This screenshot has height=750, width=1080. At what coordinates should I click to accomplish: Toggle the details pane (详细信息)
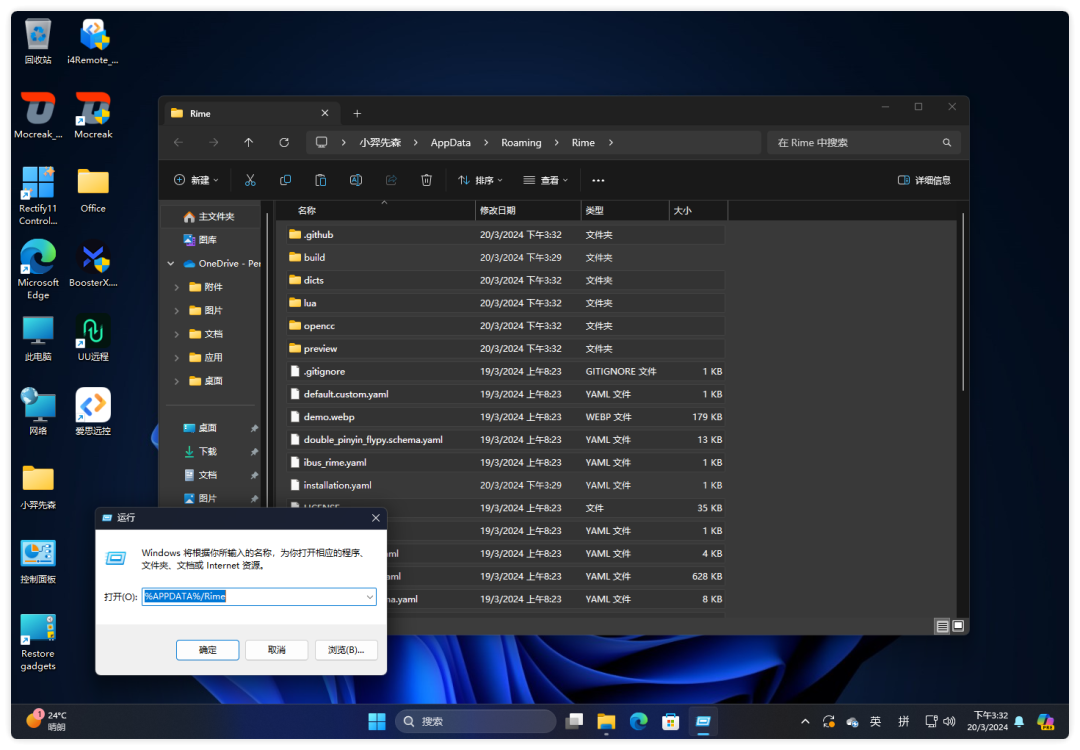(x=924, y=180)
